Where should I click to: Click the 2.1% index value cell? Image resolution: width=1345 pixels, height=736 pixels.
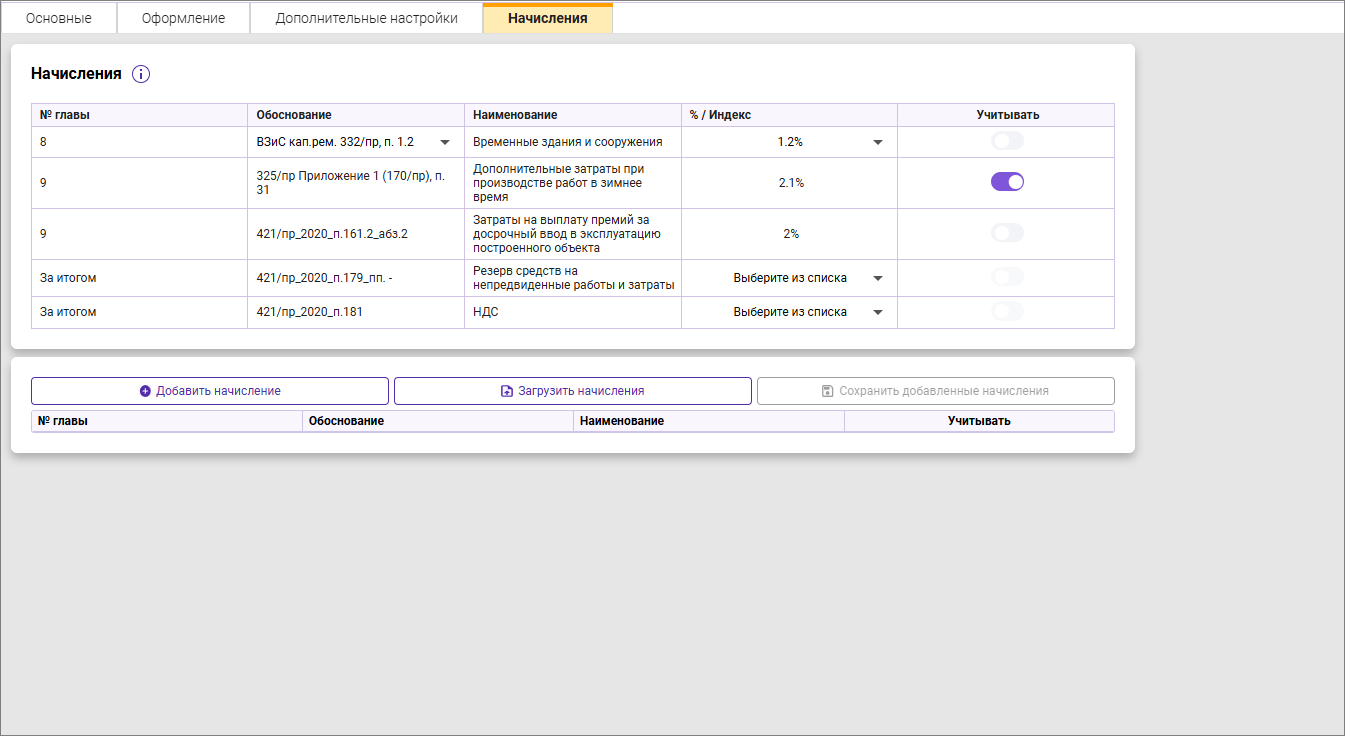[x=790, y=183]
